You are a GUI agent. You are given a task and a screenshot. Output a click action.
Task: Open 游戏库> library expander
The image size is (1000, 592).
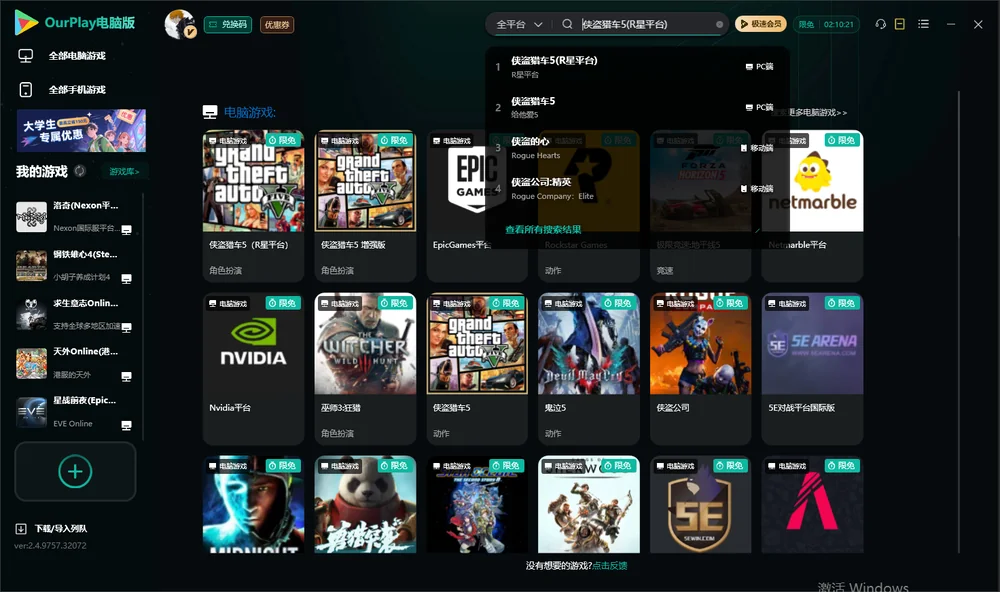[124, 171]
